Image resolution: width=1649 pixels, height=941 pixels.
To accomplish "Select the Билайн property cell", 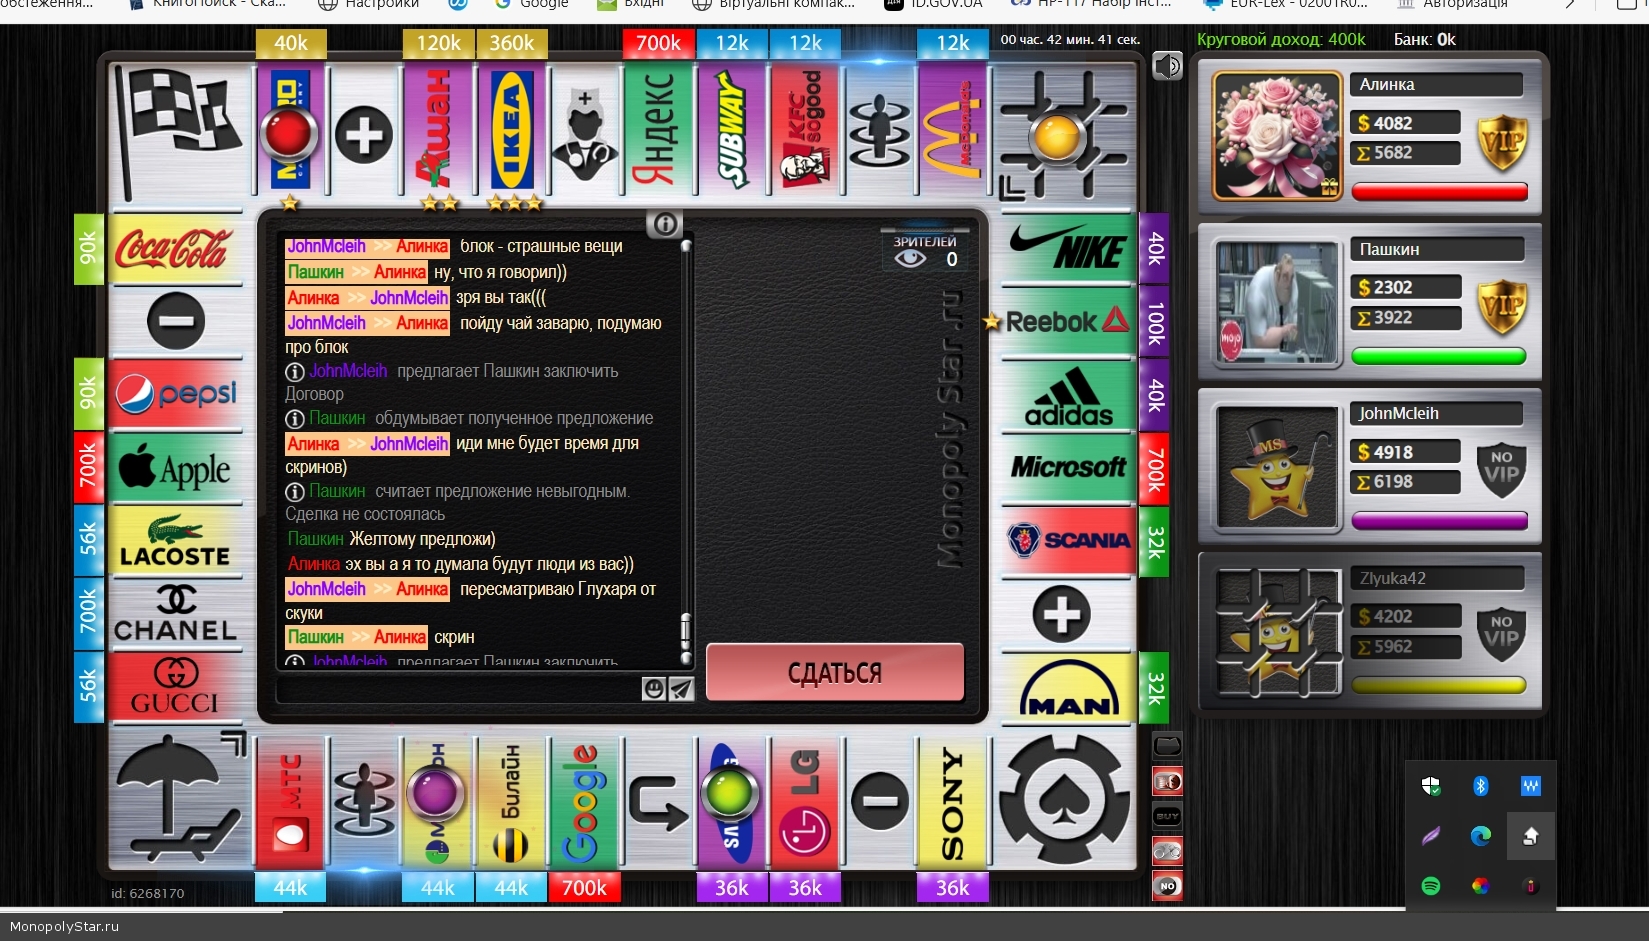I will point(512,802).
